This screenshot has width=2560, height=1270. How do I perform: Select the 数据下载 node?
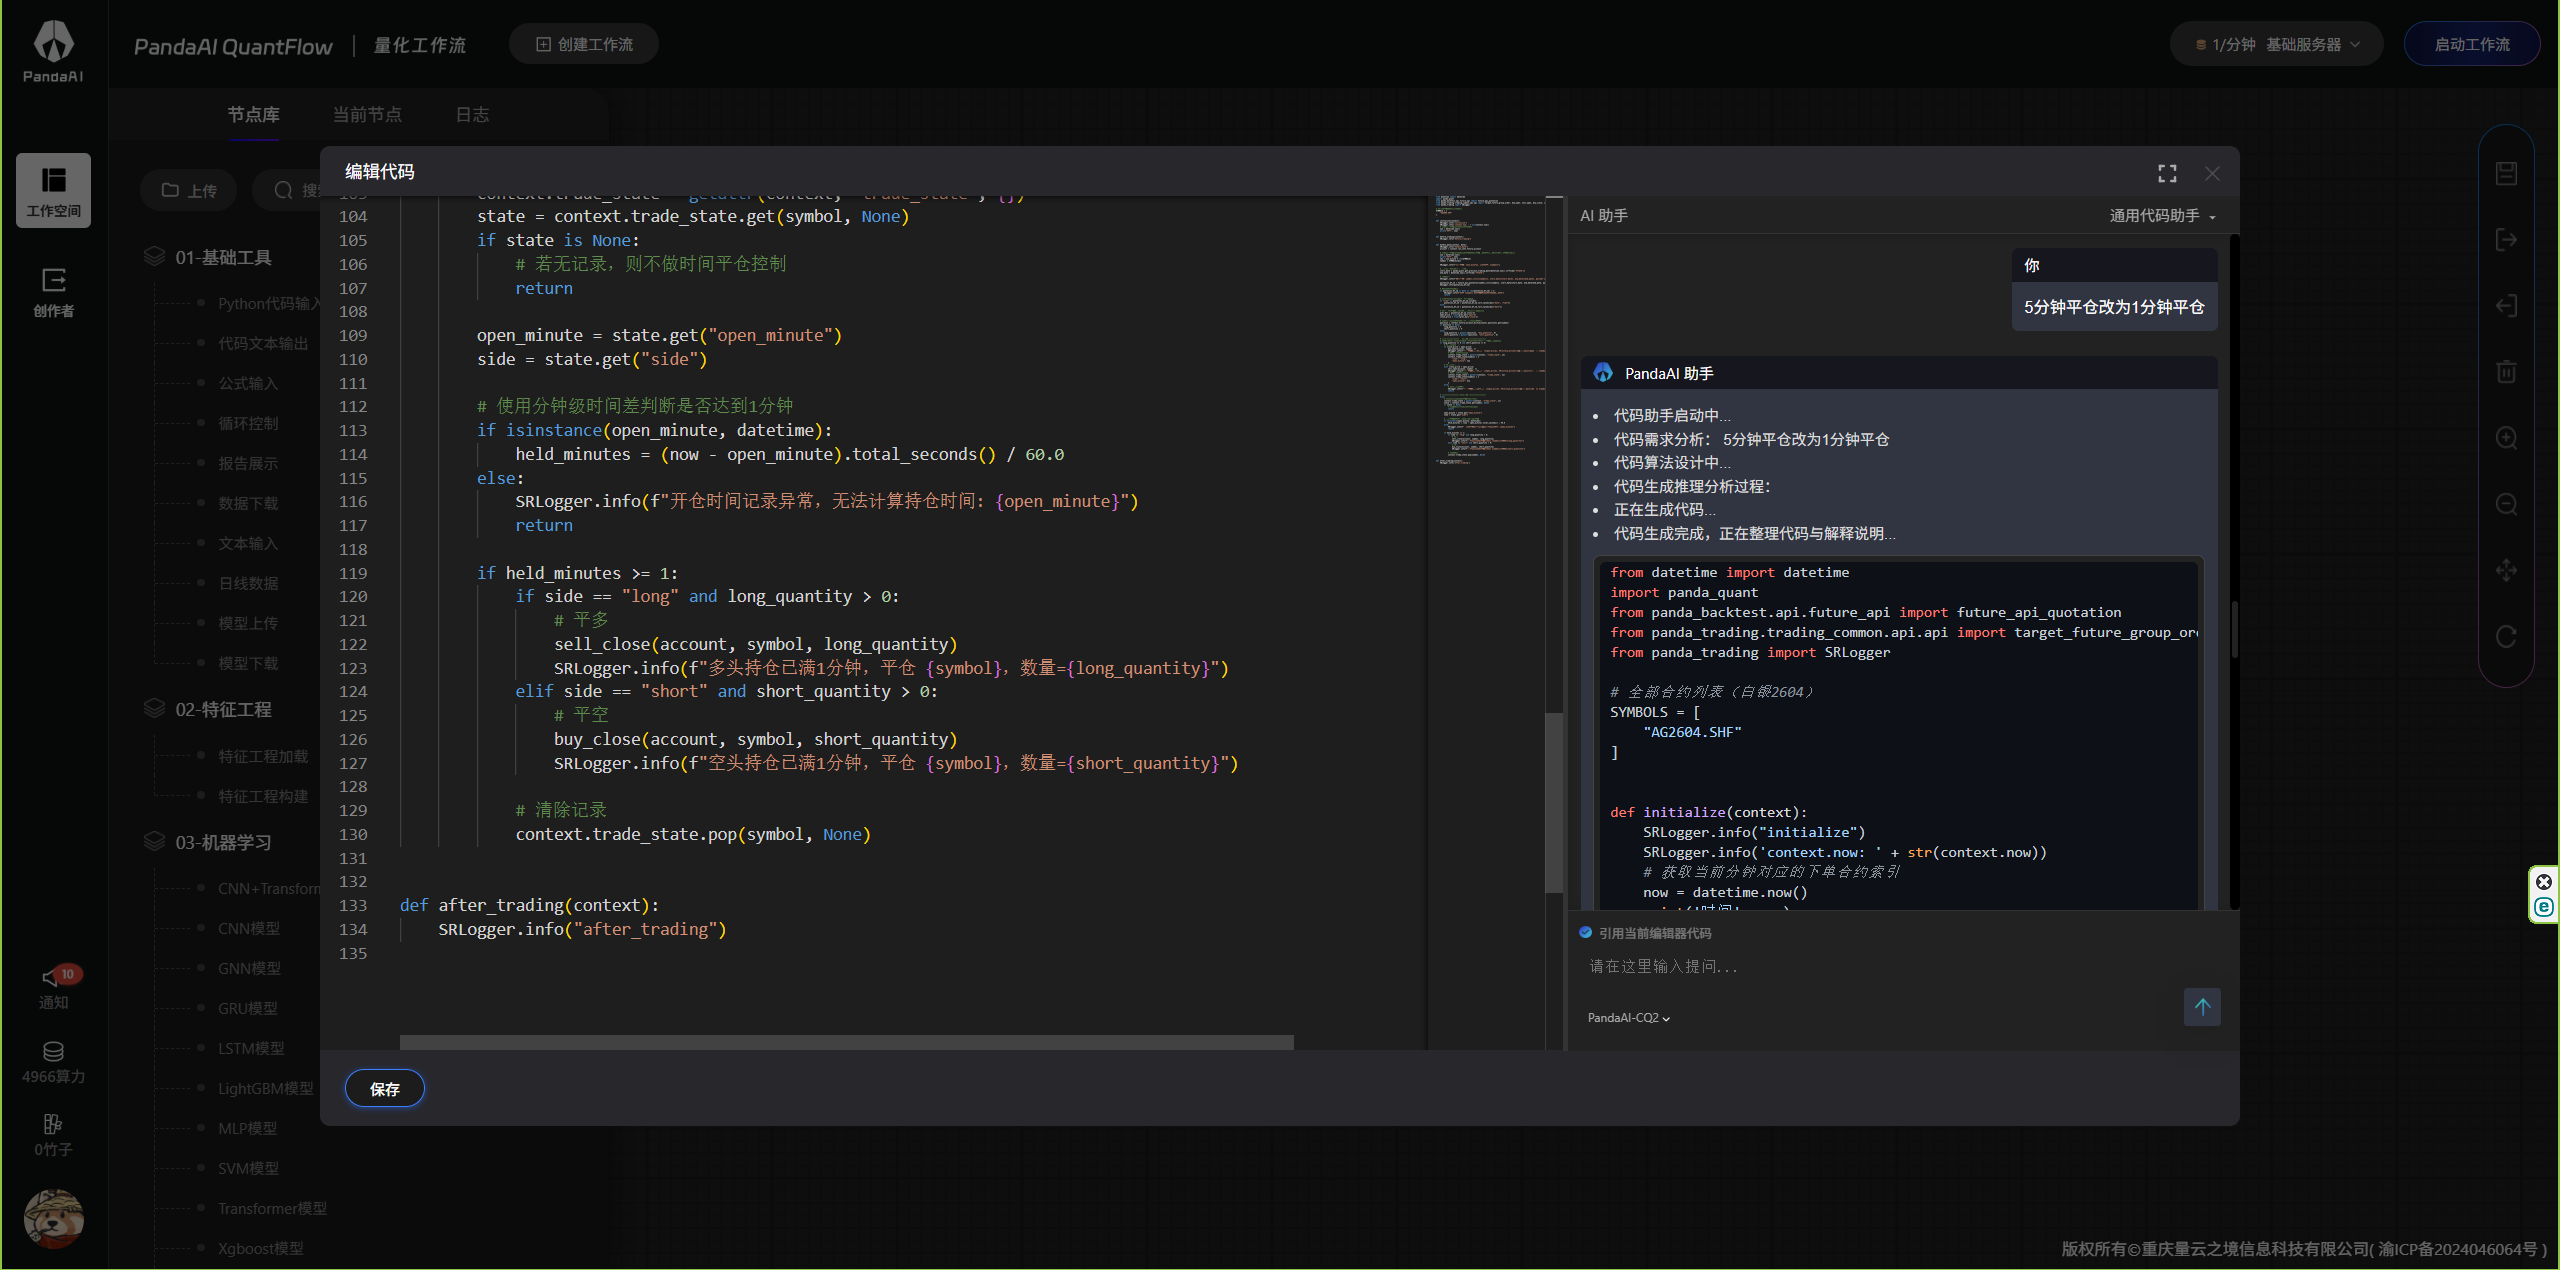point(248,503)
